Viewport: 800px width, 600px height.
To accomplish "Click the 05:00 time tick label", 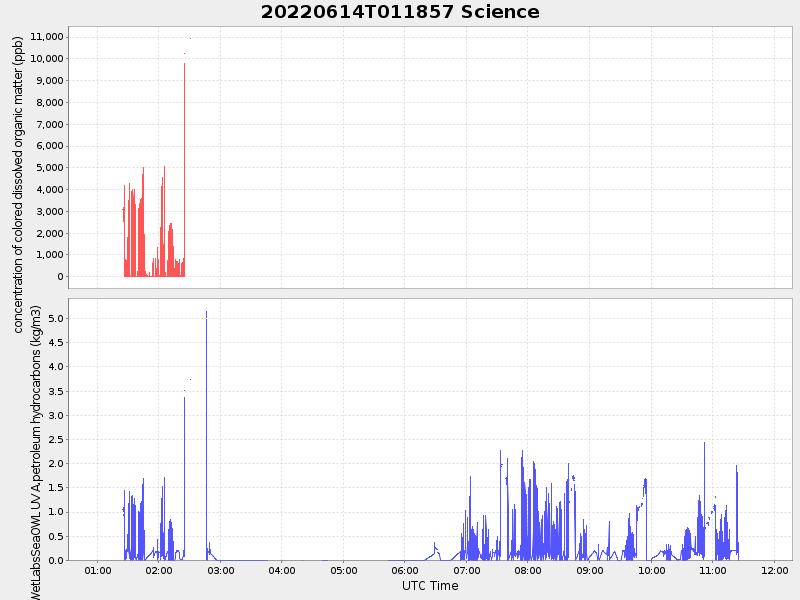I will (343, 570).
